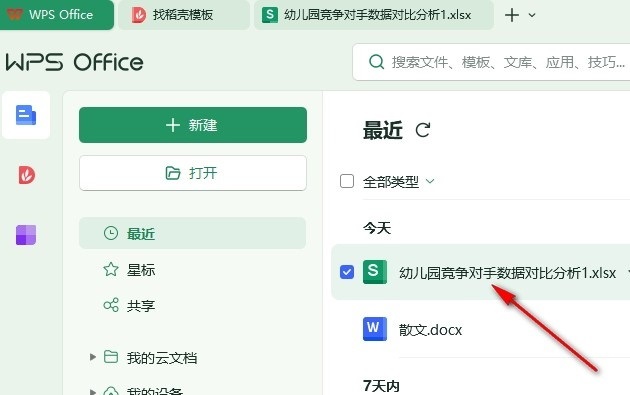
Task: Click the blue W icon of 散文.docx
Action: pyautogui.click(x=374, y=329)
